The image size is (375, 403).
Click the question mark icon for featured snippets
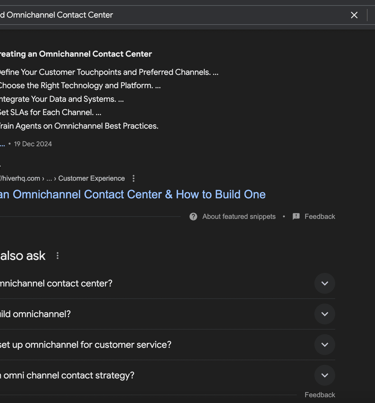193,217
